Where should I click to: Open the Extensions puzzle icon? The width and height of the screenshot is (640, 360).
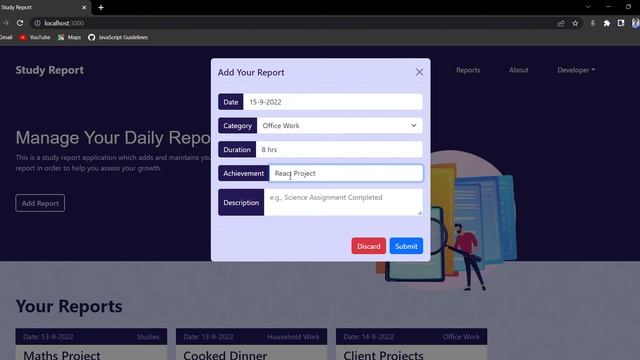pos(607,23)
